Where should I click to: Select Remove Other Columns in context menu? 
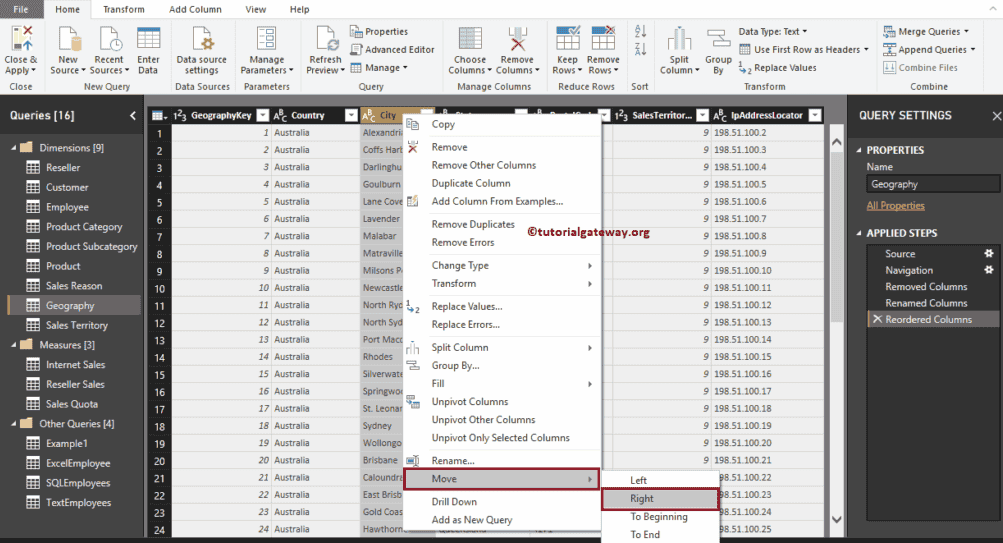502,165
